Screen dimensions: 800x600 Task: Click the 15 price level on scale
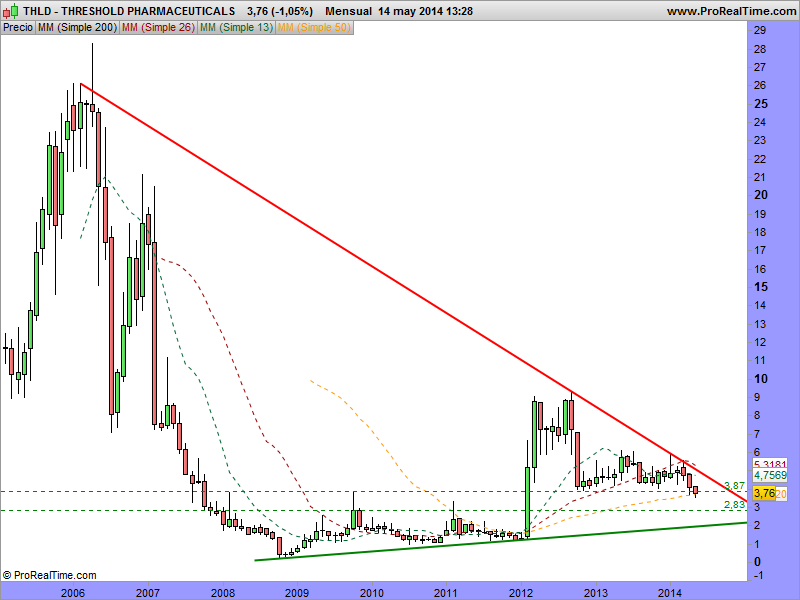[761, 287]
